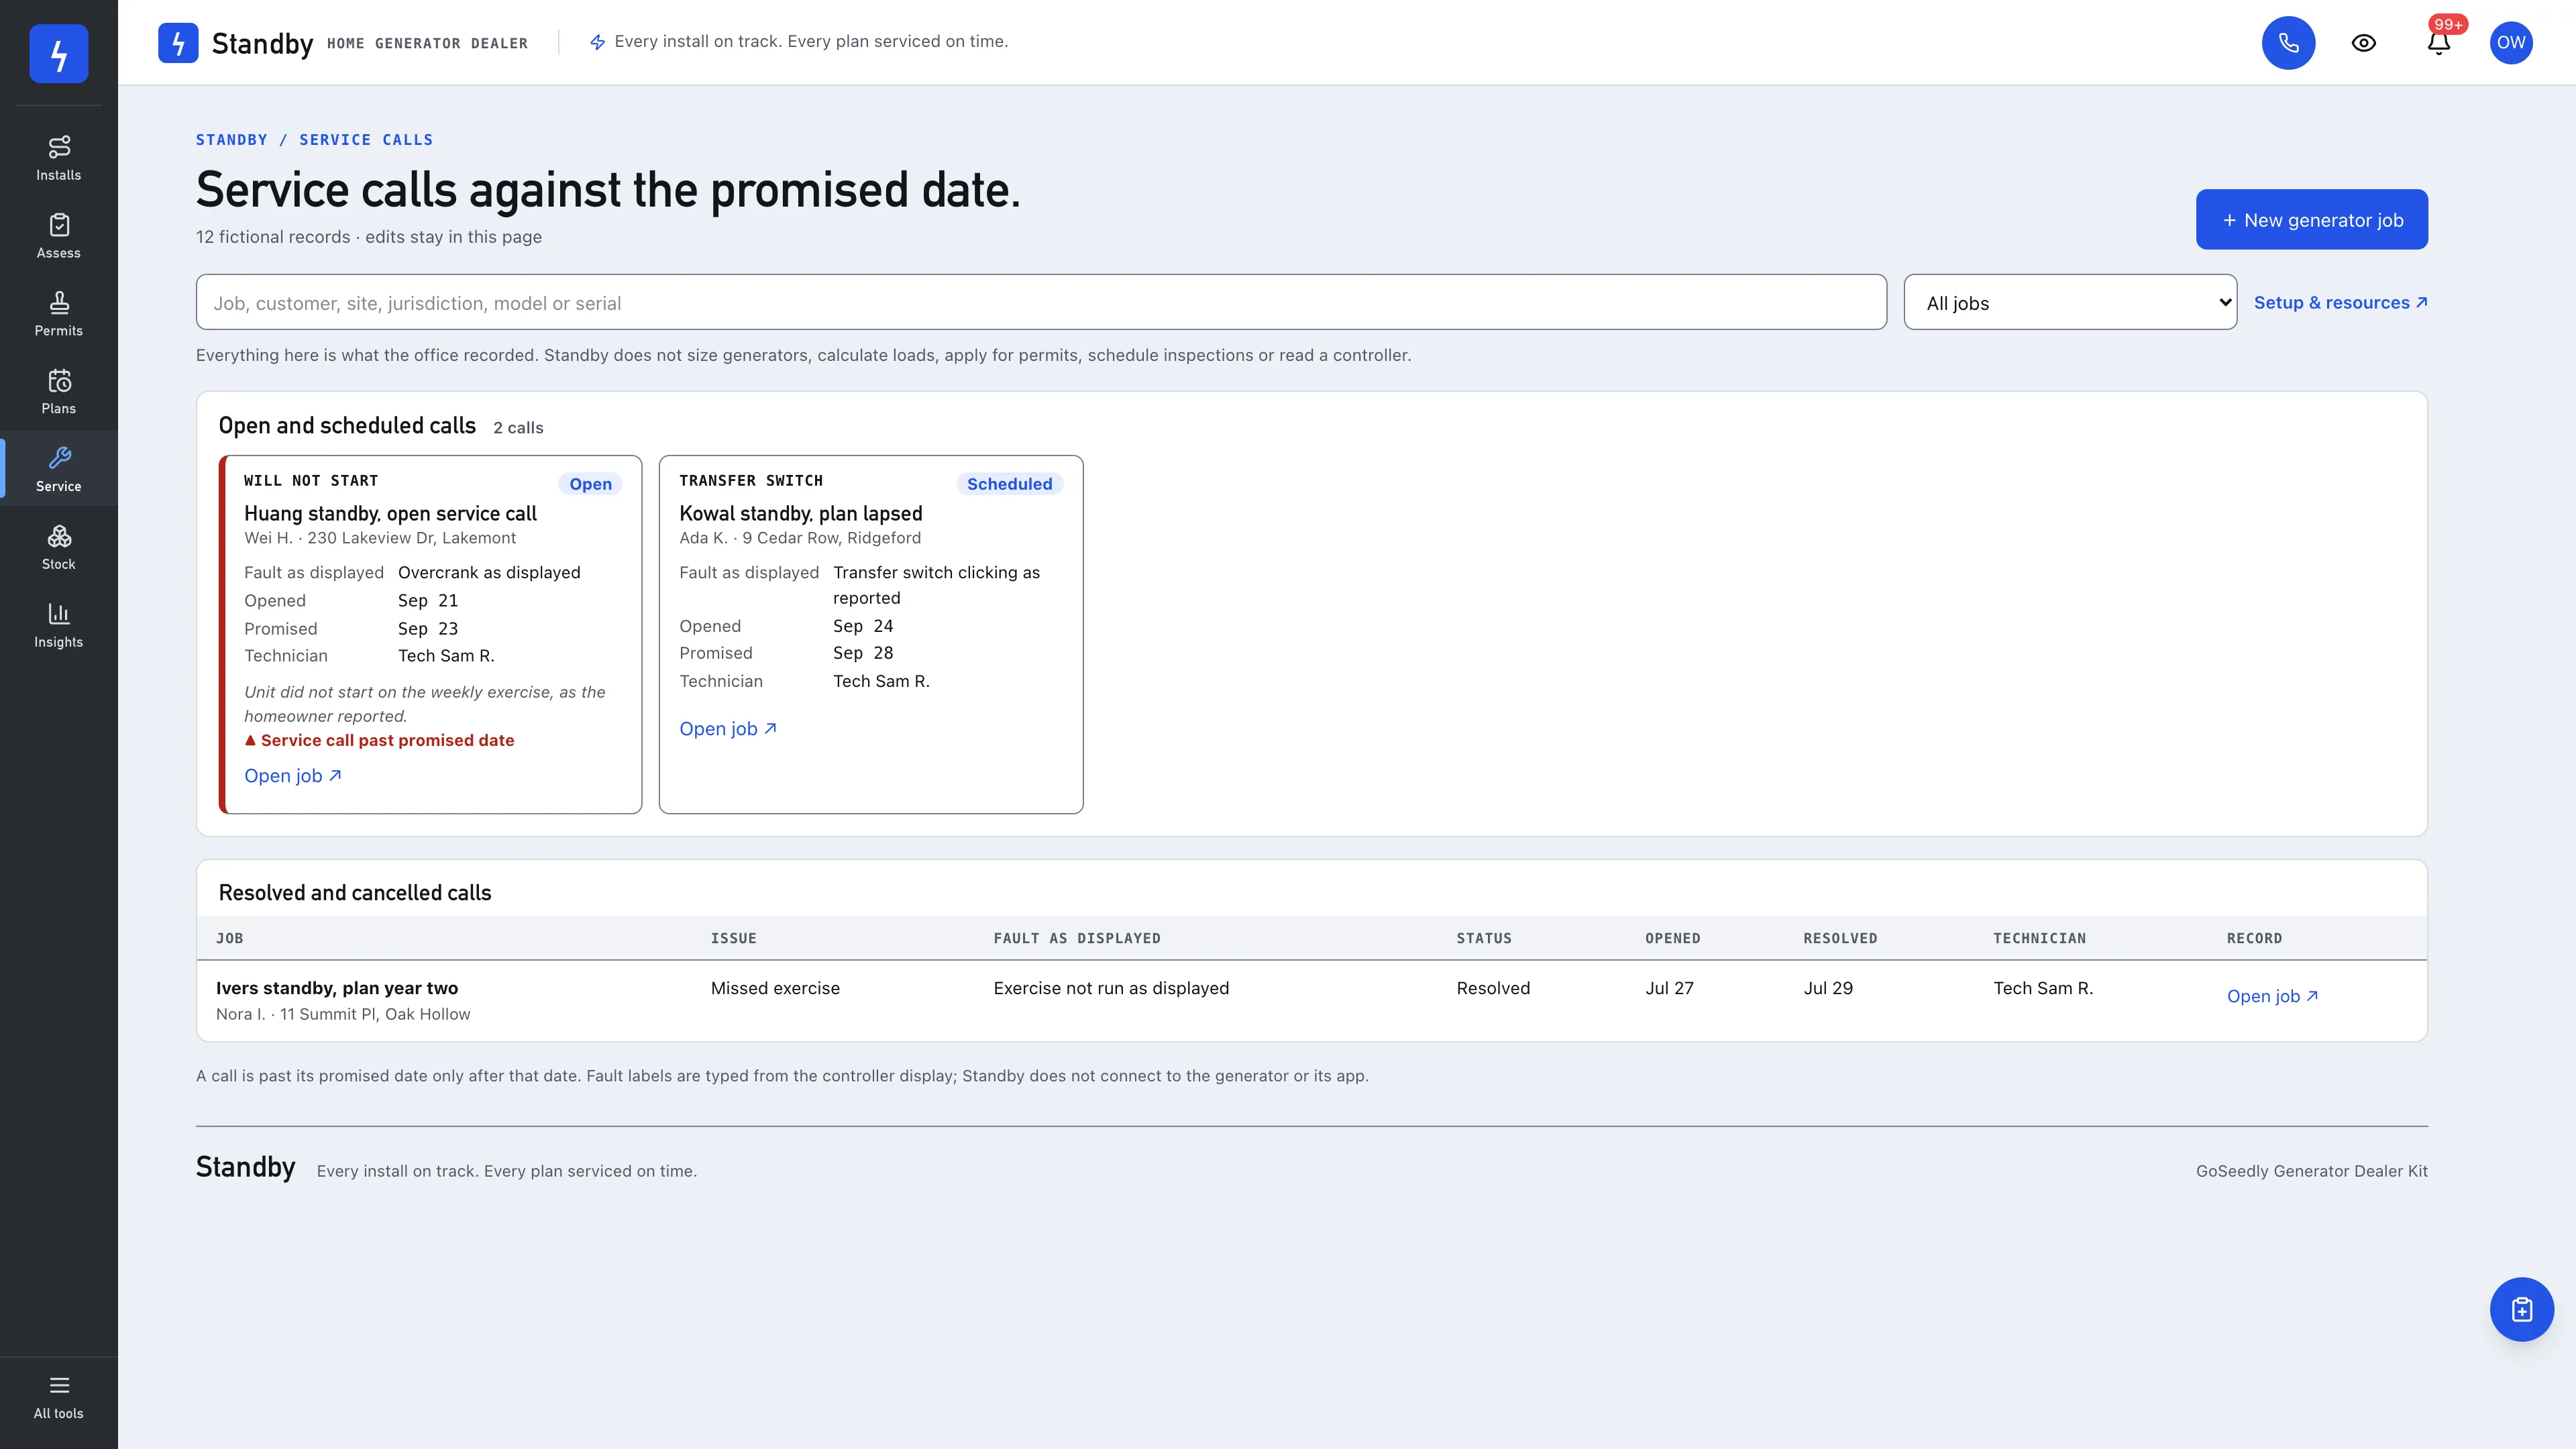Expand the All jobs filter dropdown
Screen dimensions: 2576x1449
pyautogui.click(x=2070, y=302)
